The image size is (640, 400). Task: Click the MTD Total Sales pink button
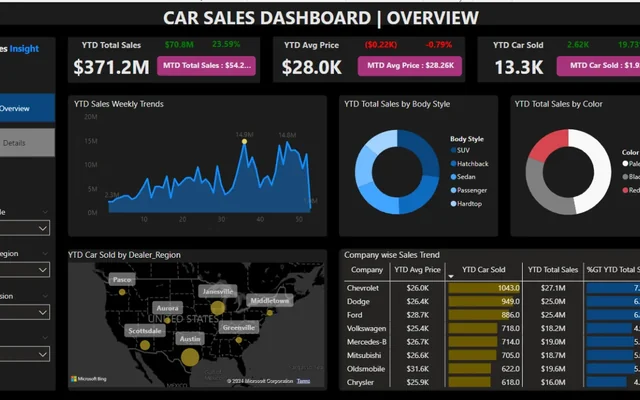[x=207, y=66]
